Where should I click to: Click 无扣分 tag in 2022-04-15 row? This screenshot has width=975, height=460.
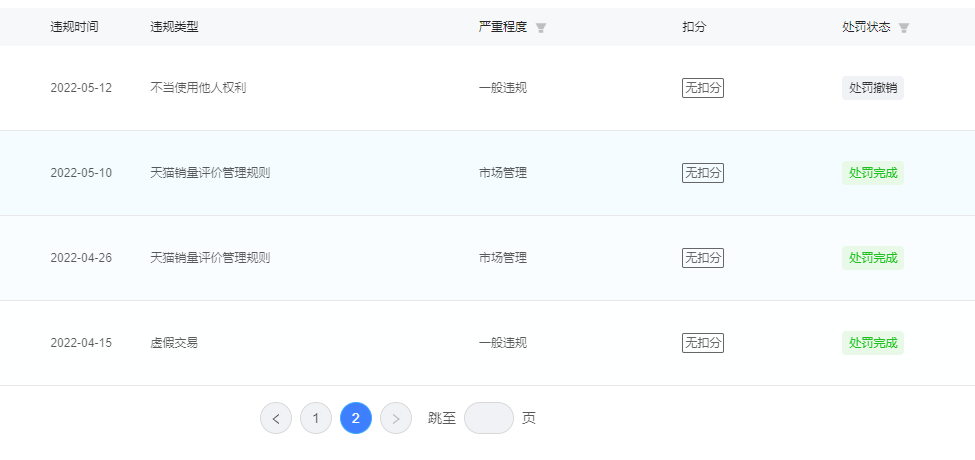coord(703,343)
